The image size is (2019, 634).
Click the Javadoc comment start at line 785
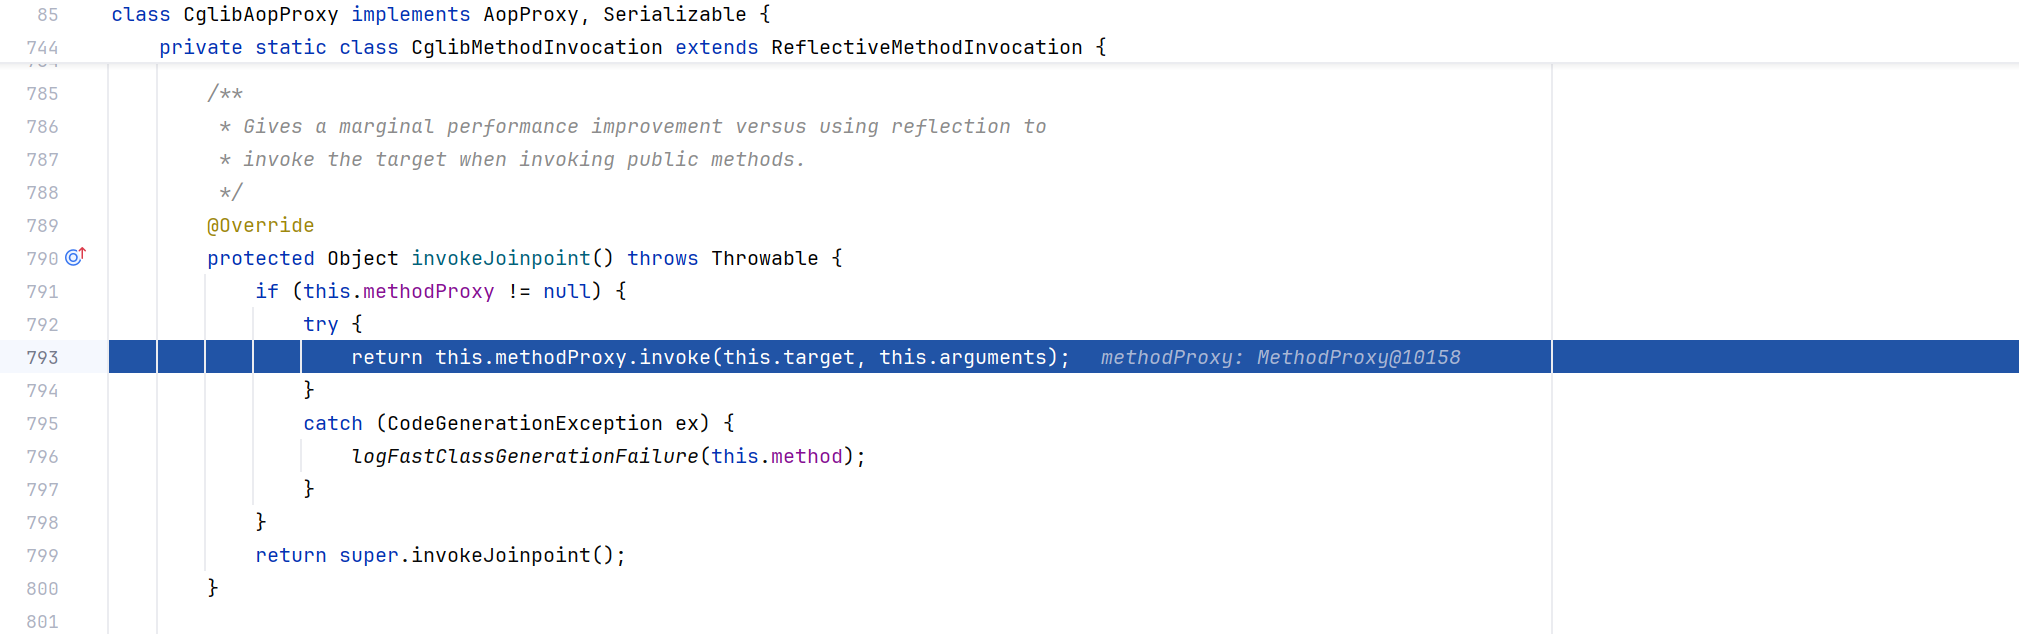coord(225,94)
